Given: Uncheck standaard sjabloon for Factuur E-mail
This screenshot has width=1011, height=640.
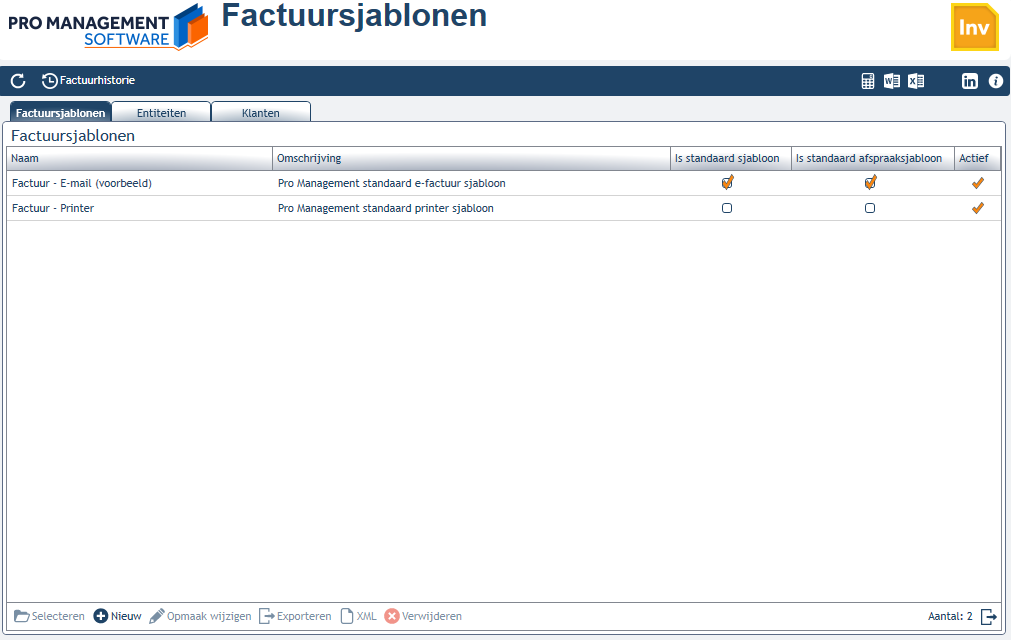Looking at the screenshot, I should coord(727,183).
